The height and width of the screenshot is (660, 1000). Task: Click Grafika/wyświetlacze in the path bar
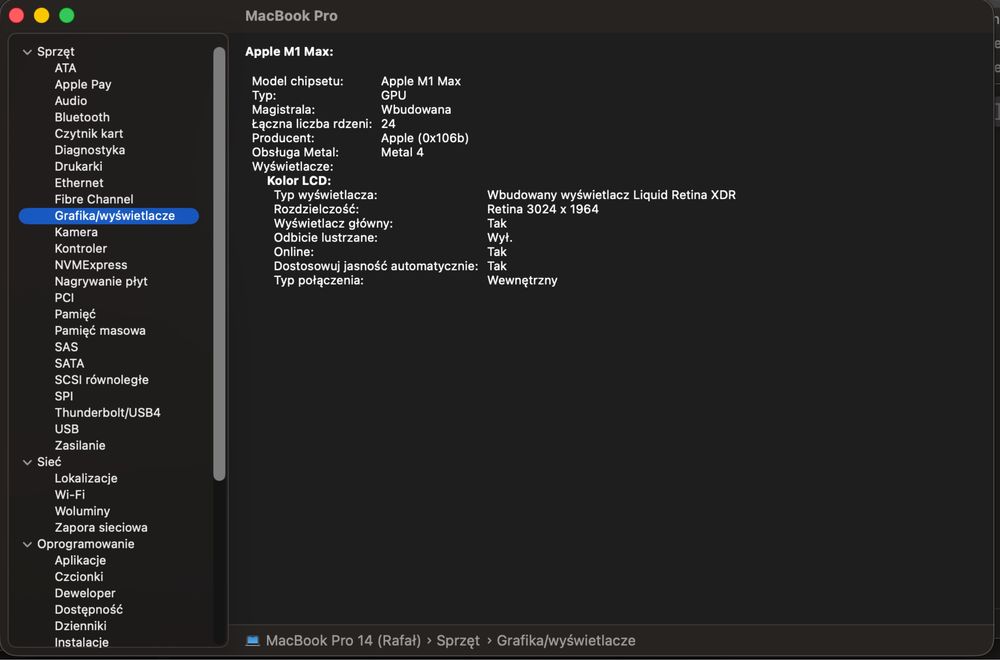[565, 640]
